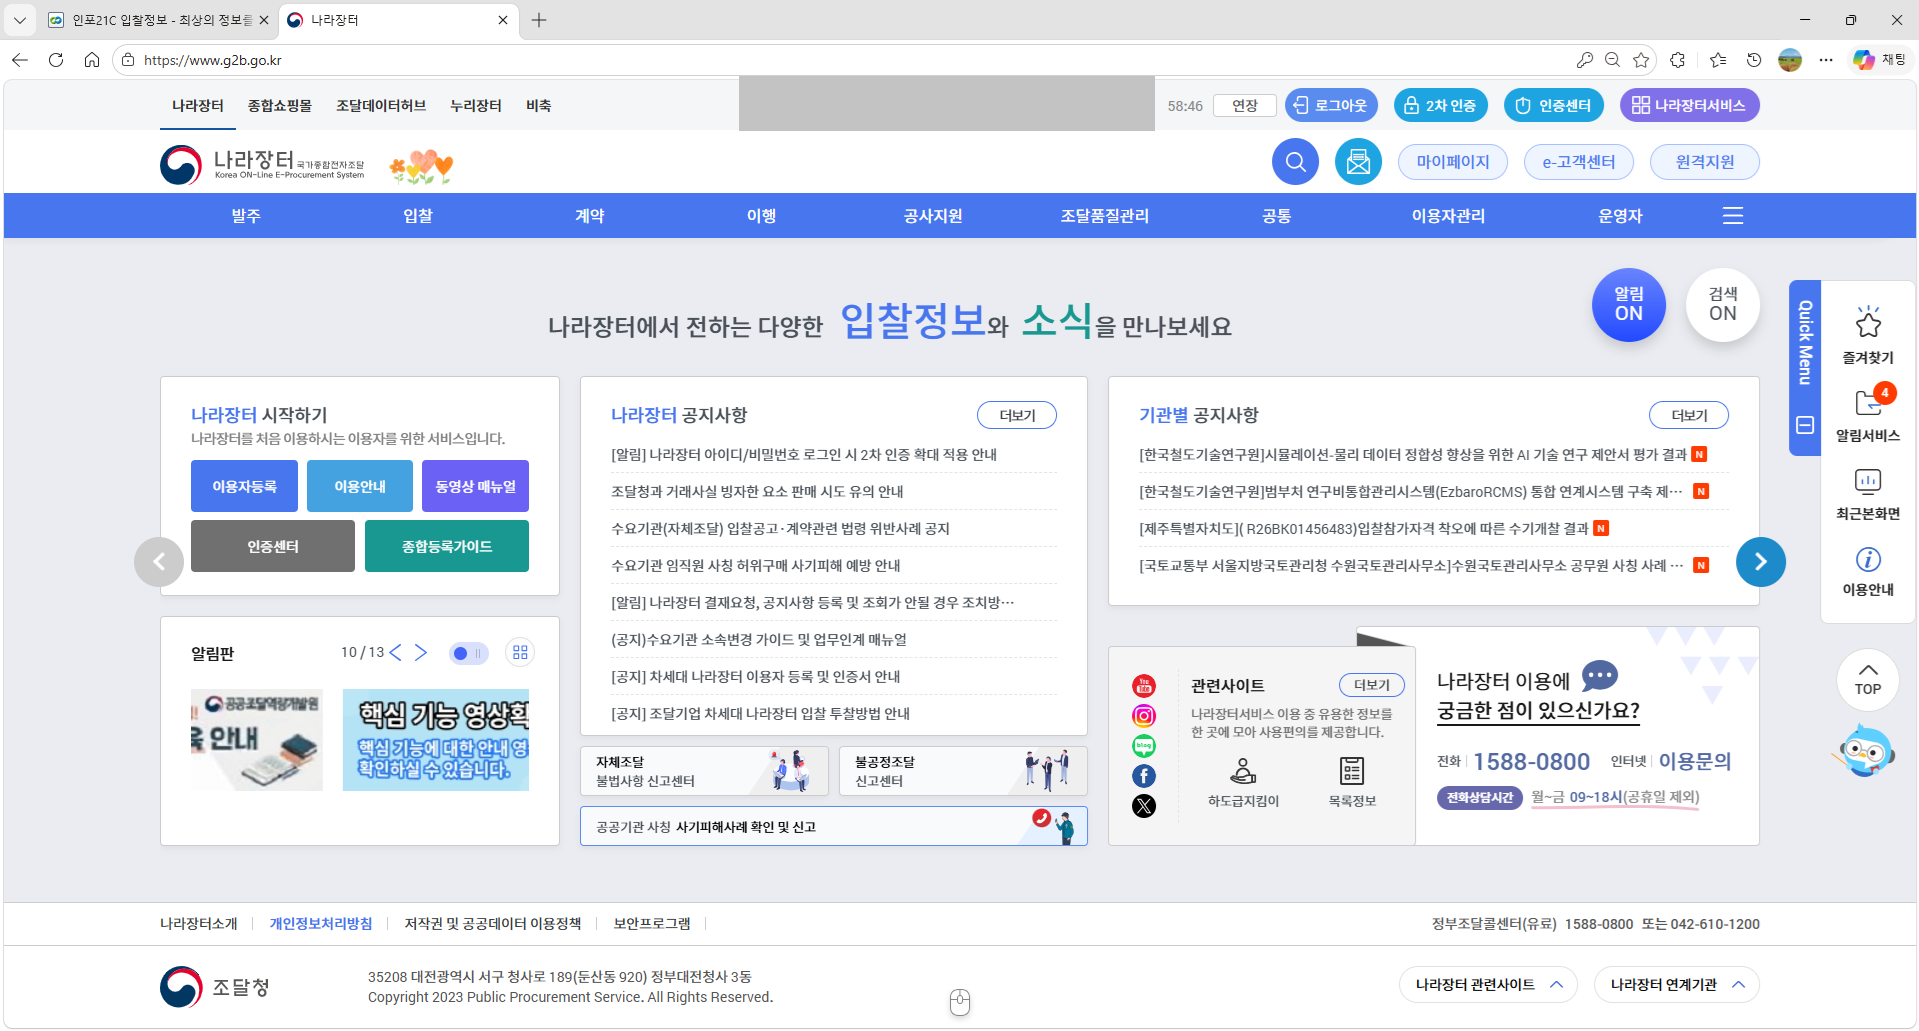This screenshot has width=1919, height=1031.
Task: Open 자체조달 불법사항 신고센터 banner
Action: coord(704,771)
